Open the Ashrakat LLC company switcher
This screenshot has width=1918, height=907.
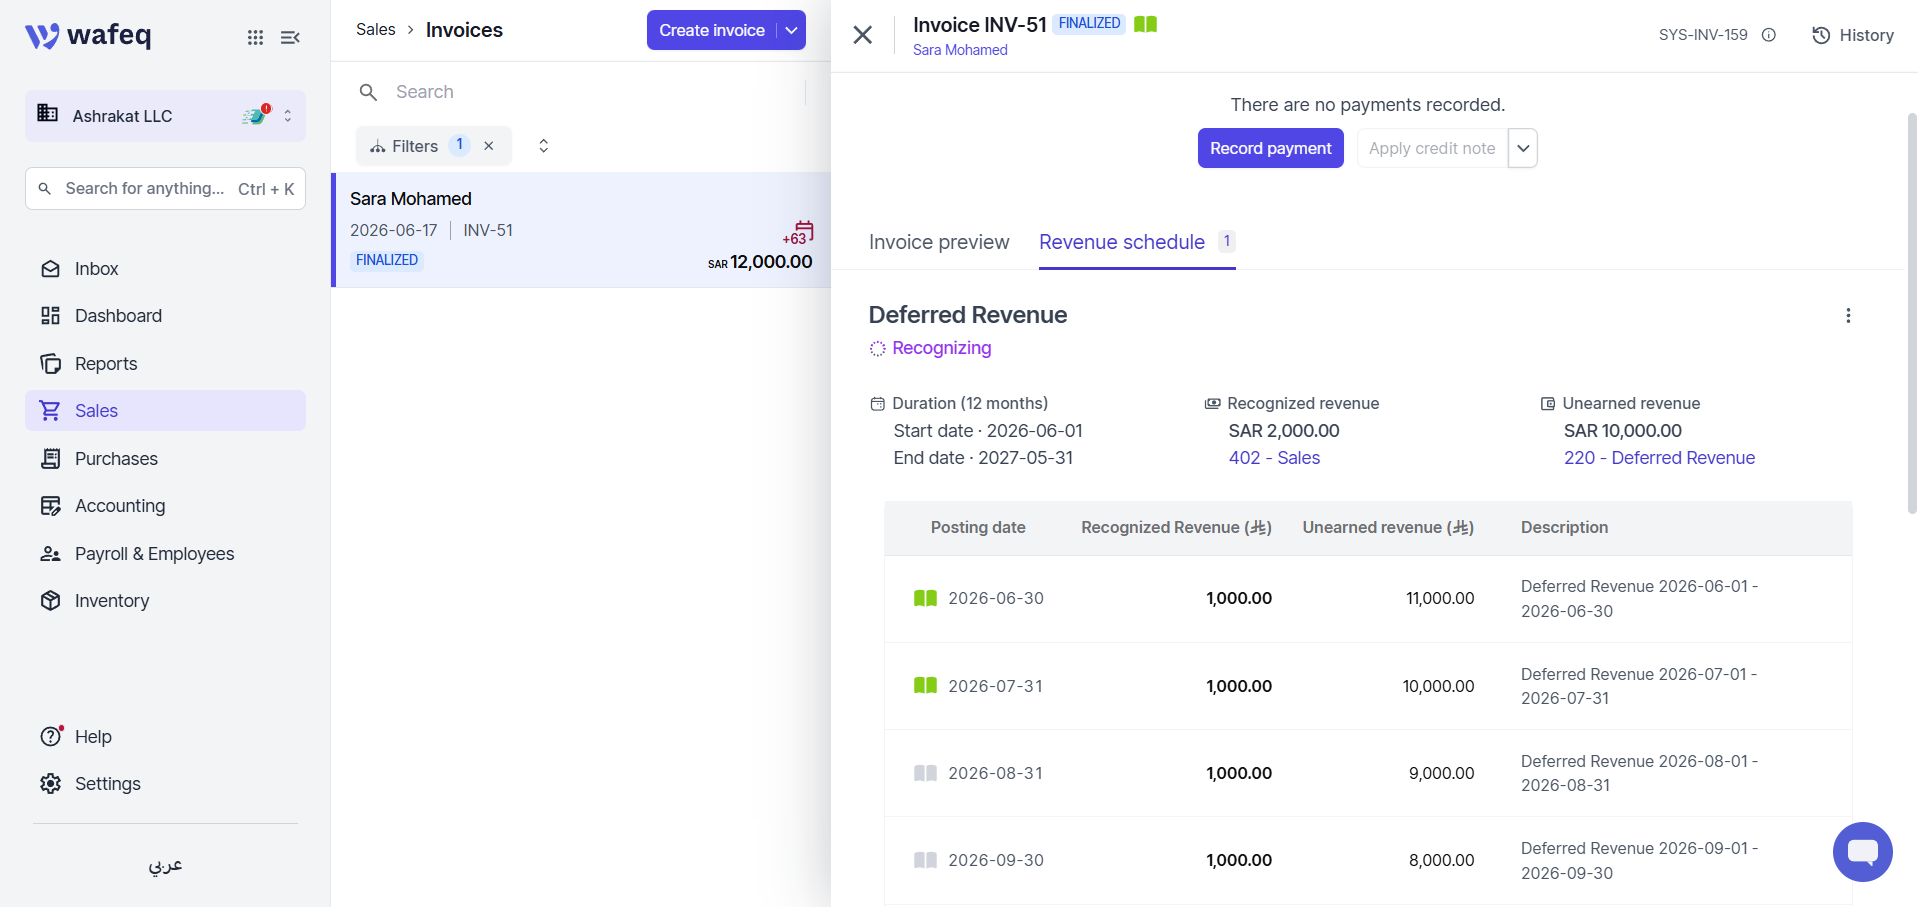pos(165,116)
